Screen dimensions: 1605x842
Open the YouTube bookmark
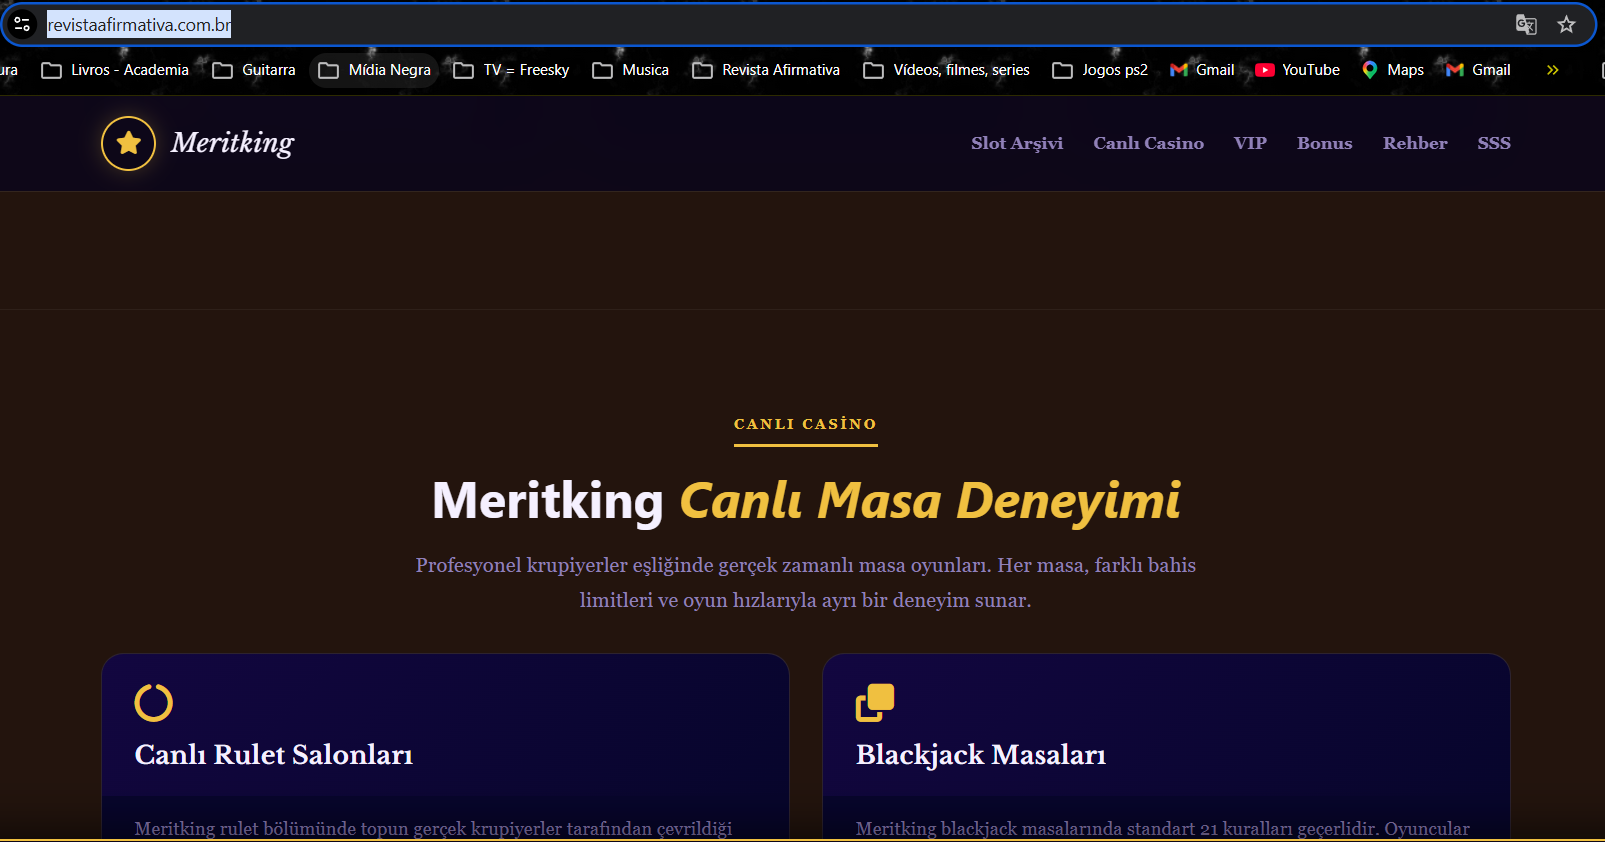tap(1298, 70)
